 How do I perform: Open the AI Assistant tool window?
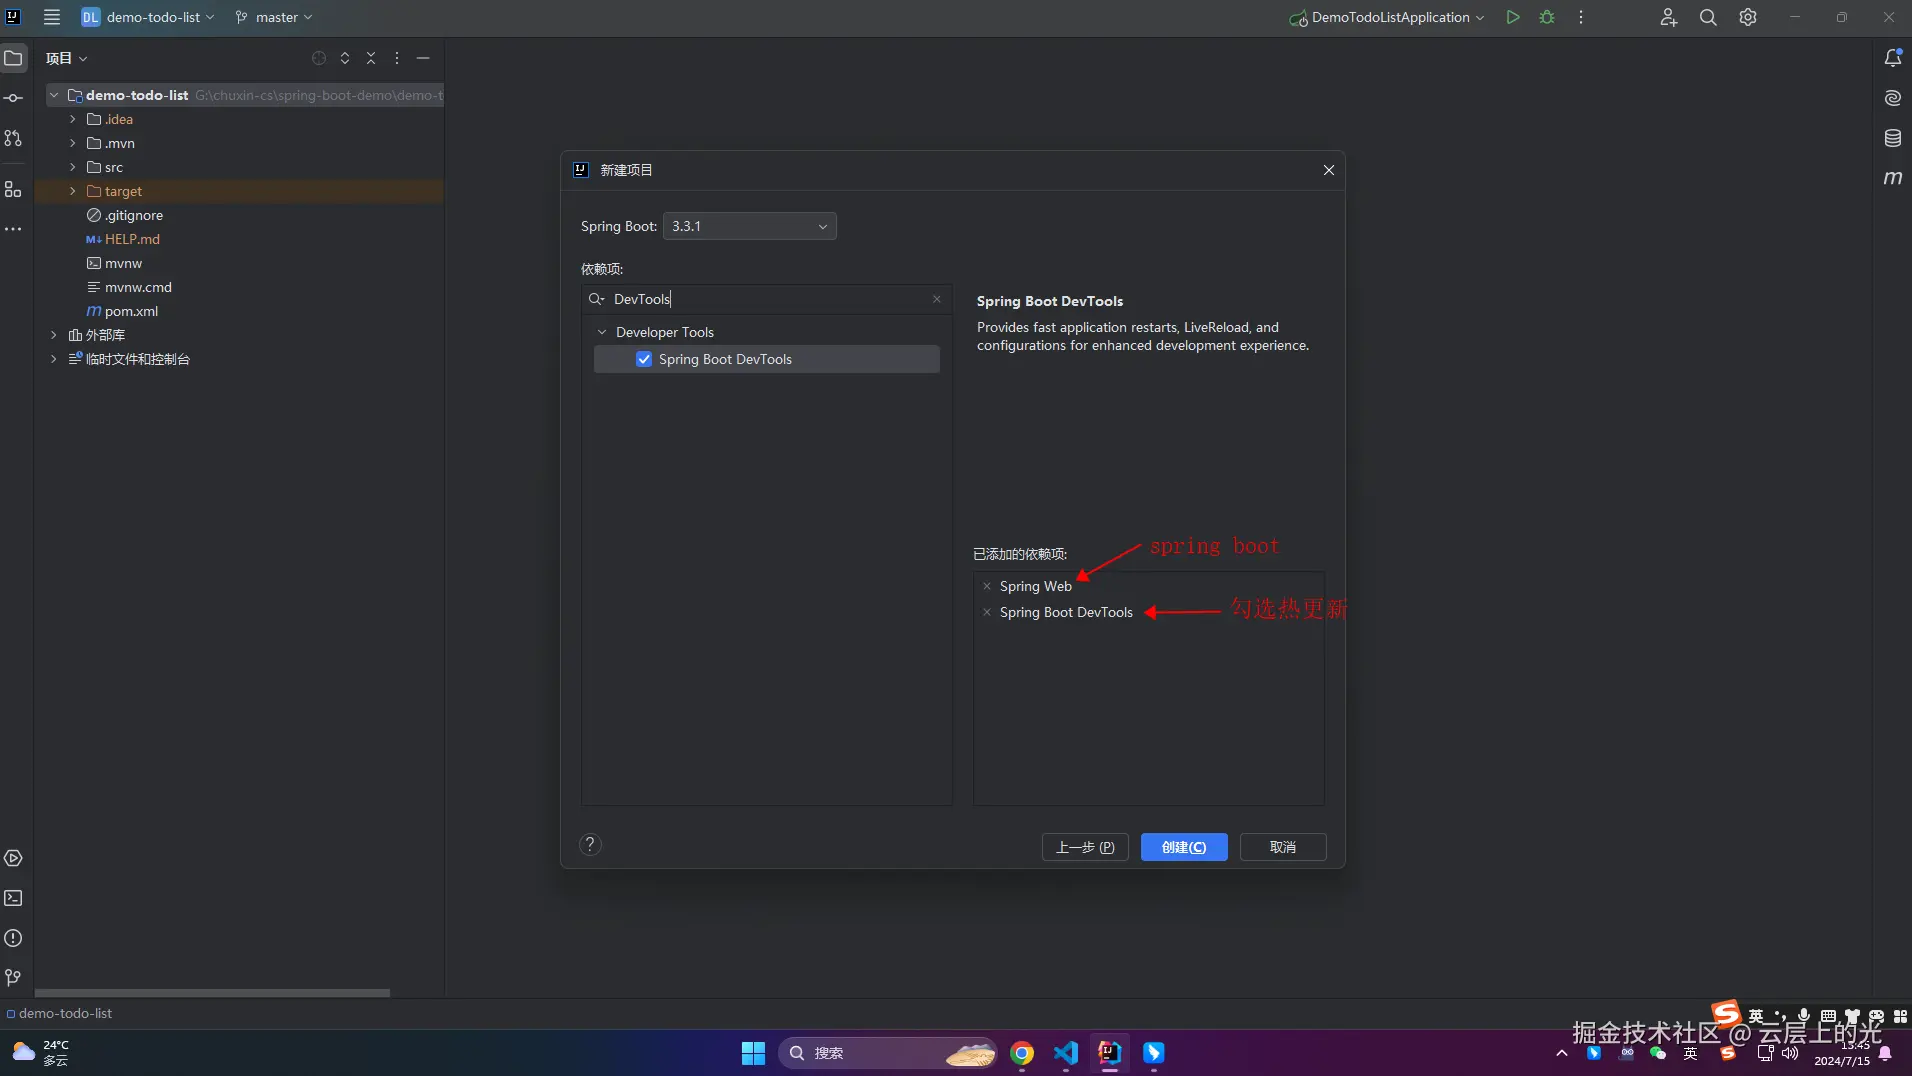[1893, 98]
